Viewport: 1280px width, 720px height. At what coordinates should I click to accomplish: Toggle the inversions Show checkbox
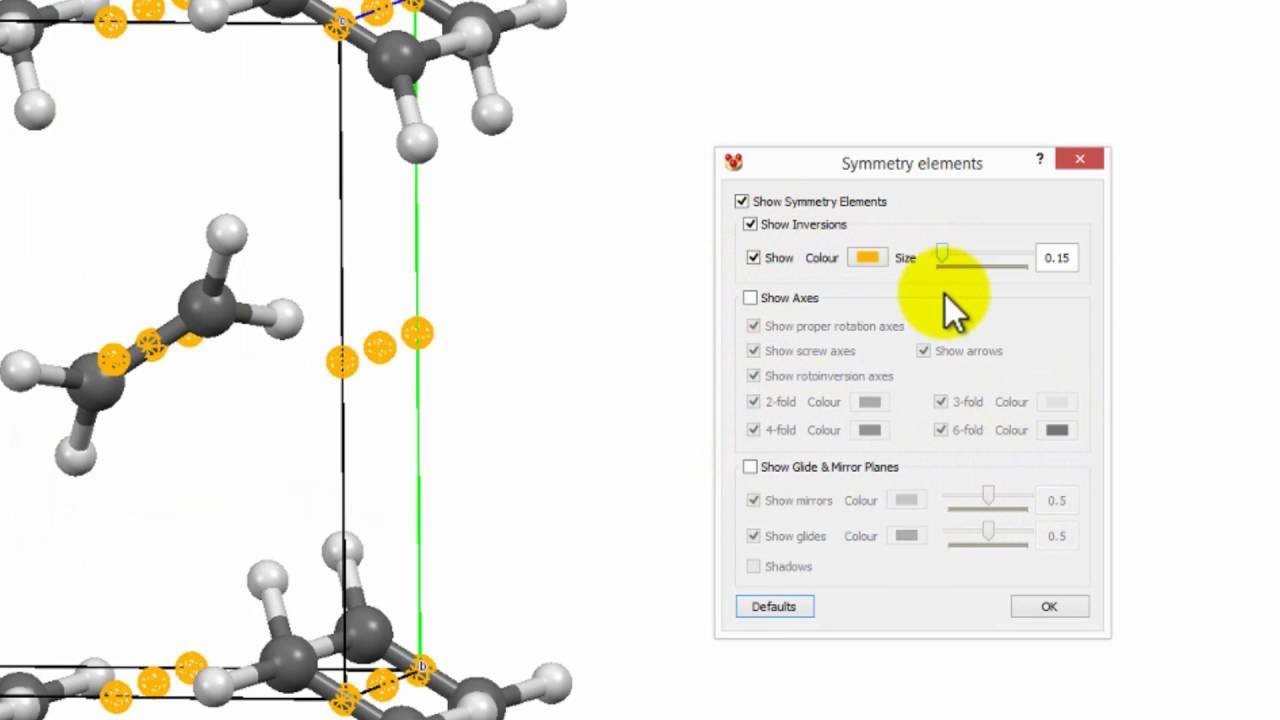click(753, 257)
